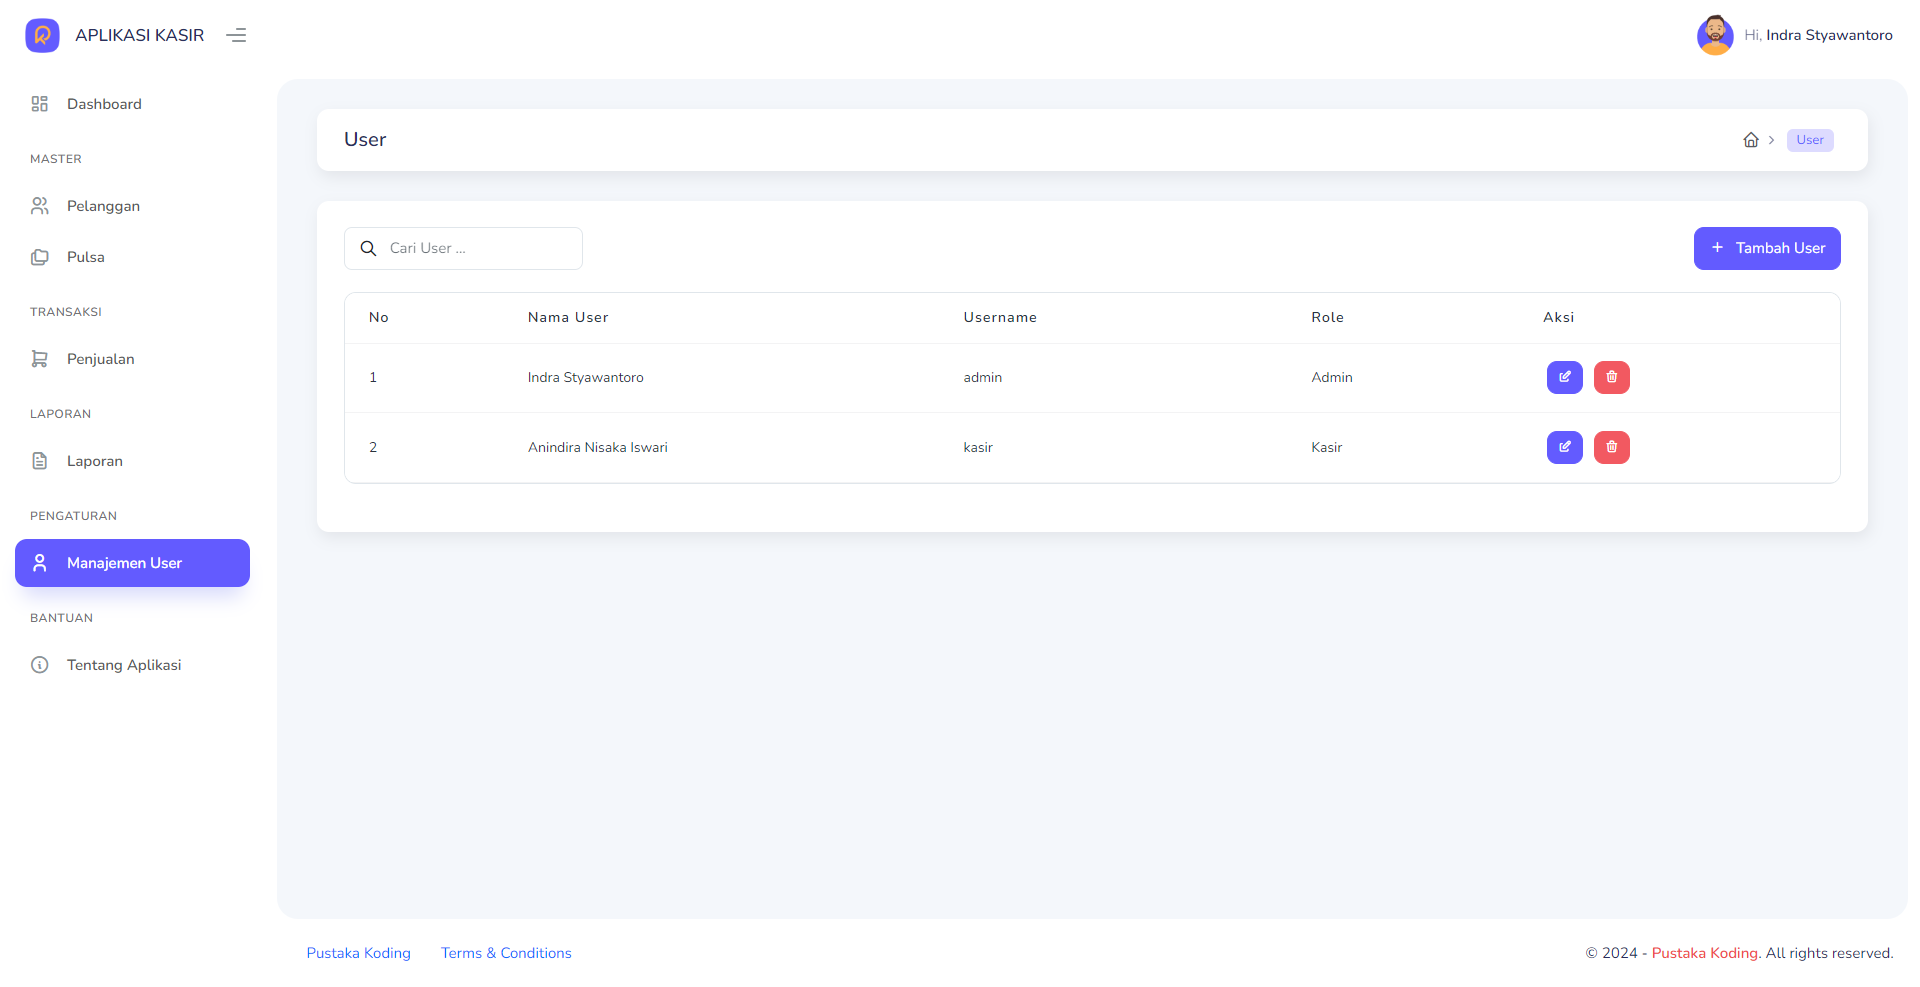
Task: Edit user Anindira Nisaka Iswari
Action: (x=1564, y=447)
